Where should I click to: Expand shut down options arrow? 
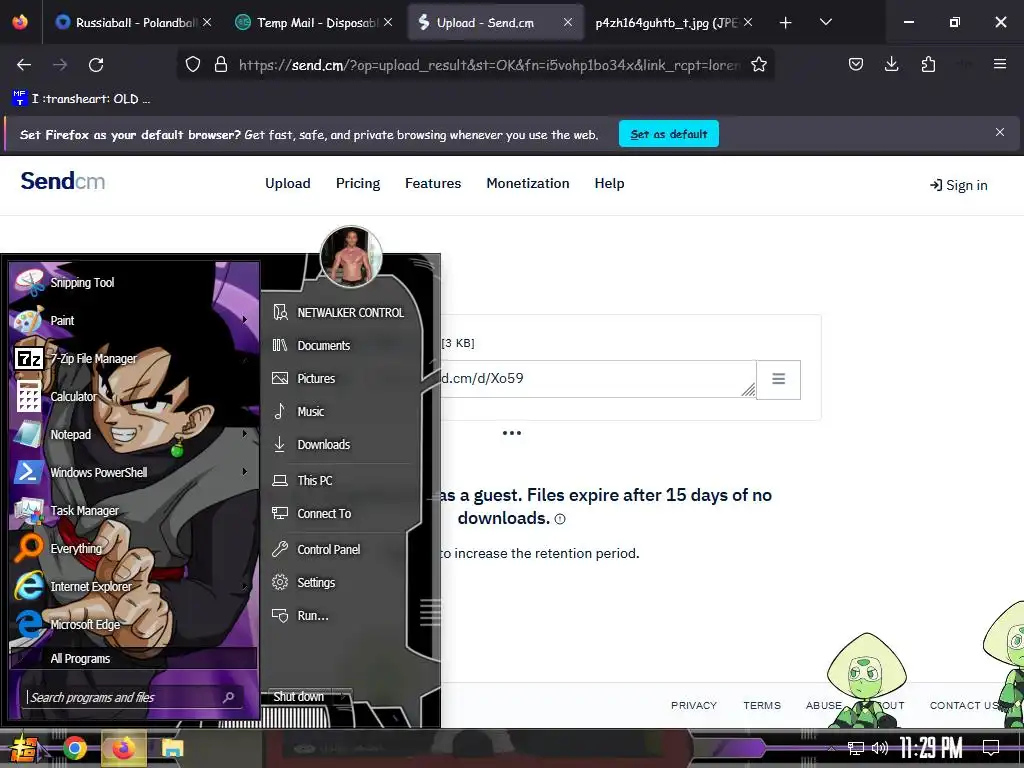click(x=343, y=697)
